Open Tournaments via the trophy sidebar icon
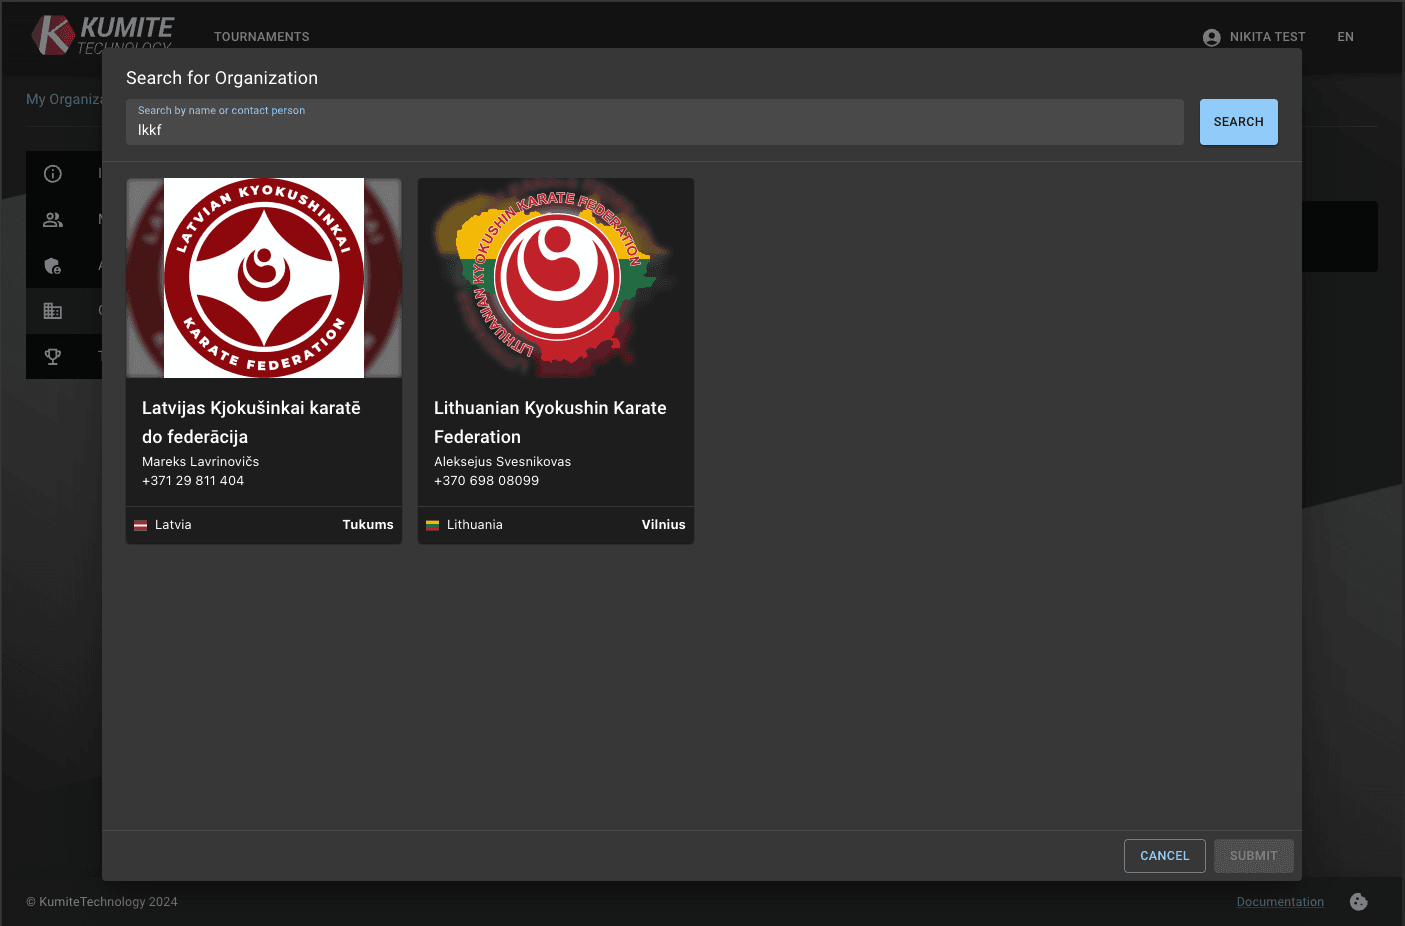This screenshot has width=1405, height=926. (x=52, y=356)
